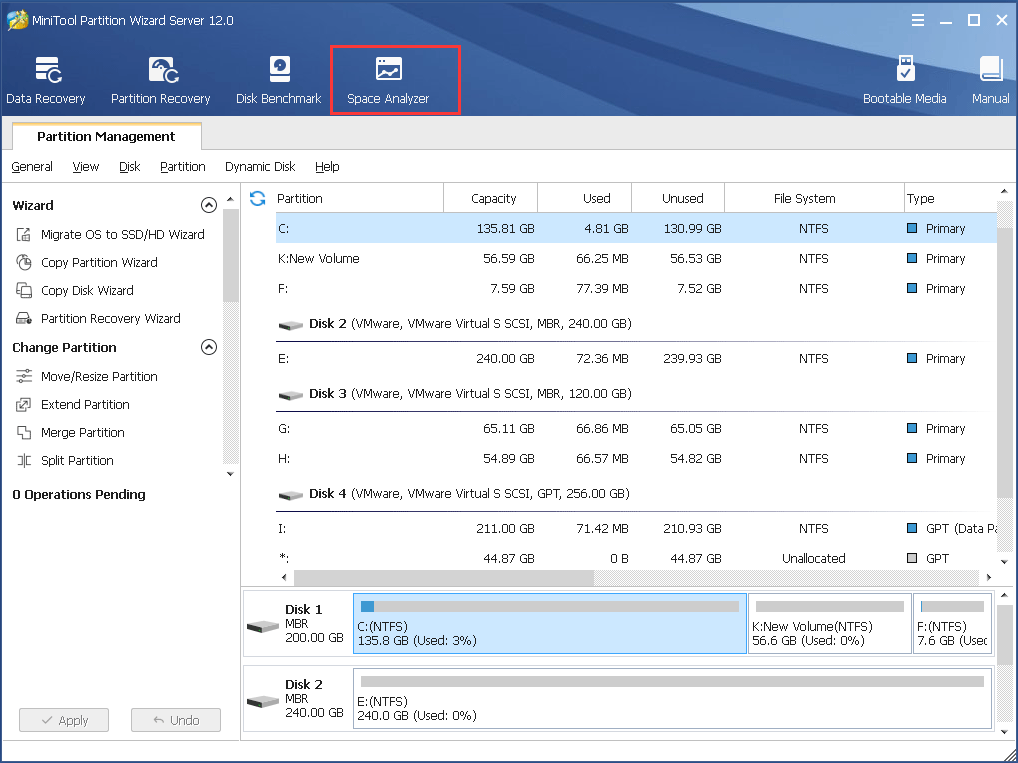This screenshot has height=763, width=1018.
Task: Click the Migrate OS to SSD/HD Wizard icon
Action: tap(23, 234)
